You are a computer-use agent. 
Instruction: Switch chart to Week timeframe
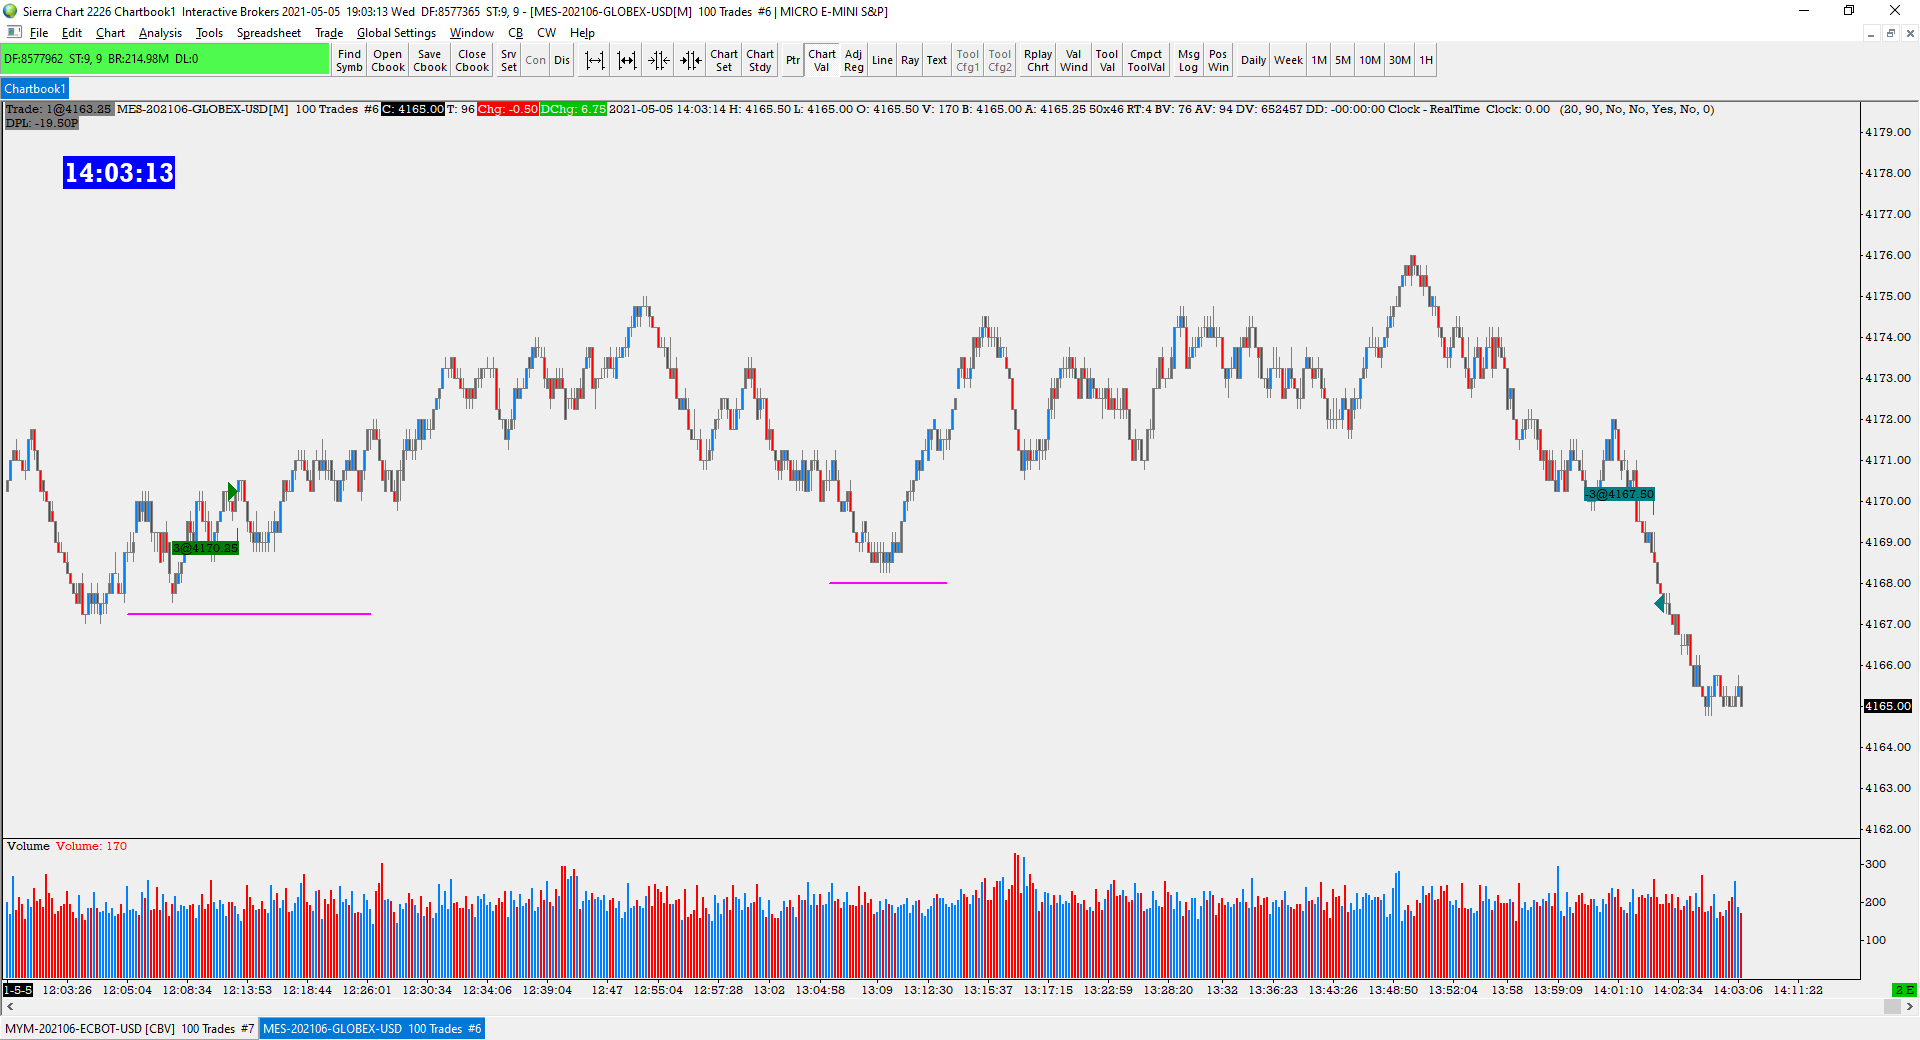pos(1288,60)
